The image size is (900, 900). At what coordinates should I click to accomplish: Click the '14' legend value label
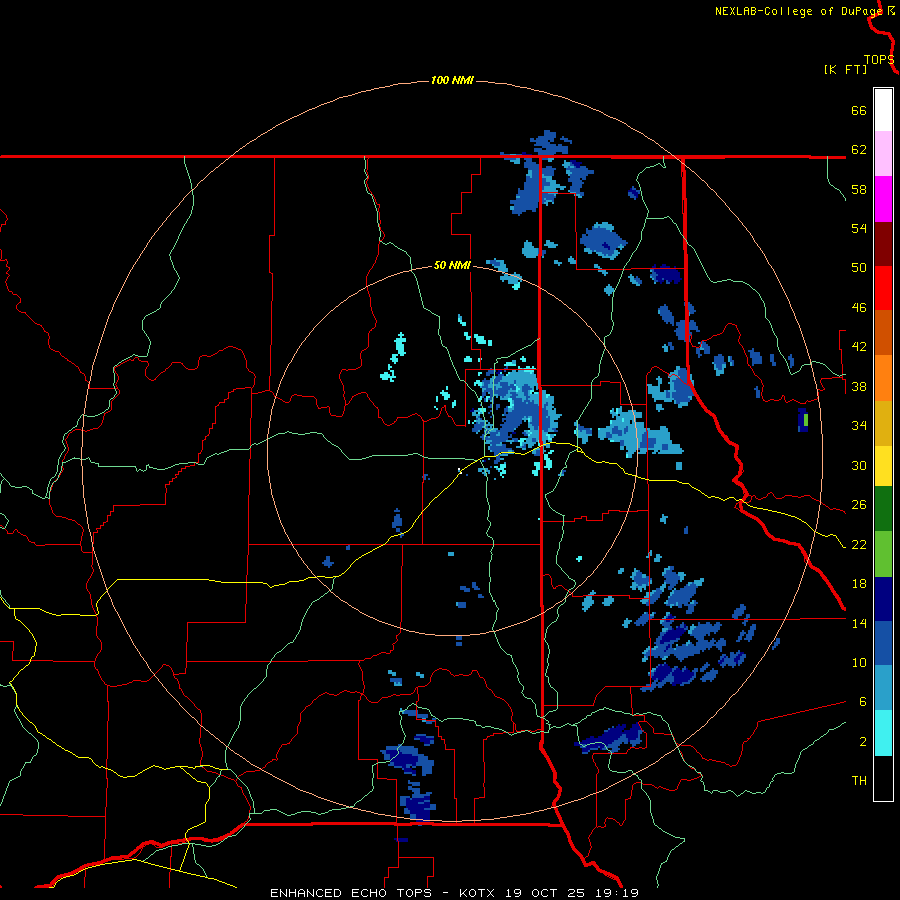pos(859,623)
